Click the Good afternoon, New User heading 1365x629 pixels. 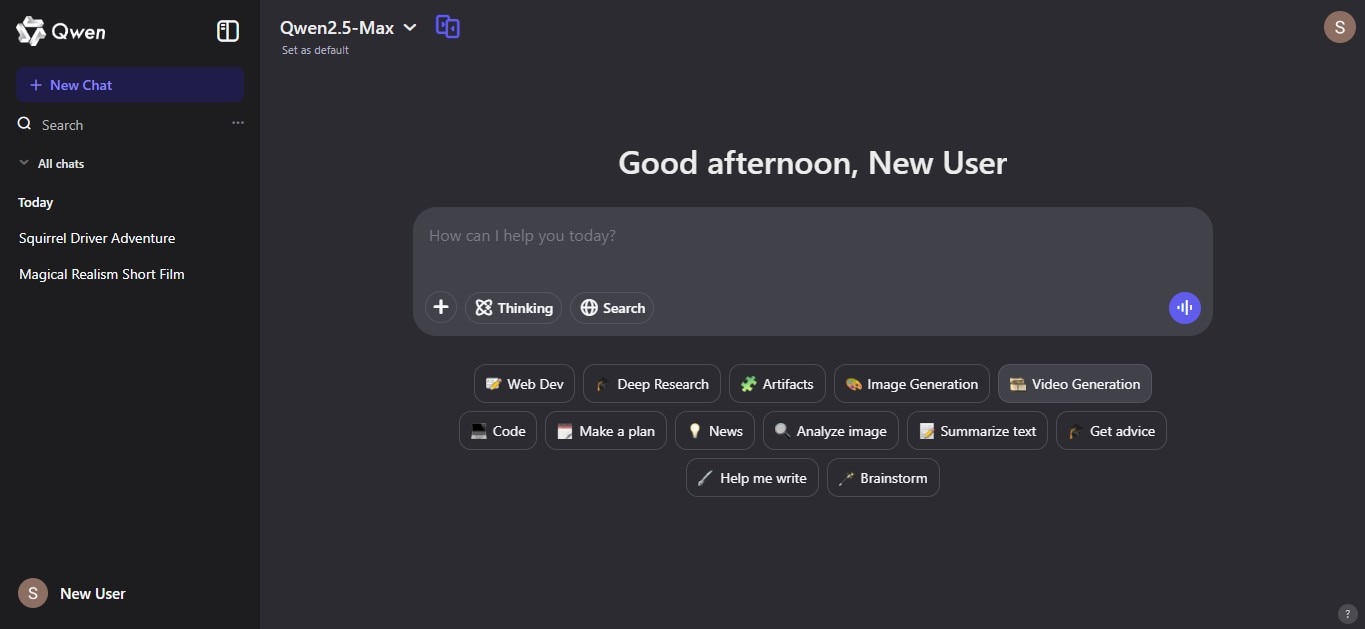(x=812, y=162)
